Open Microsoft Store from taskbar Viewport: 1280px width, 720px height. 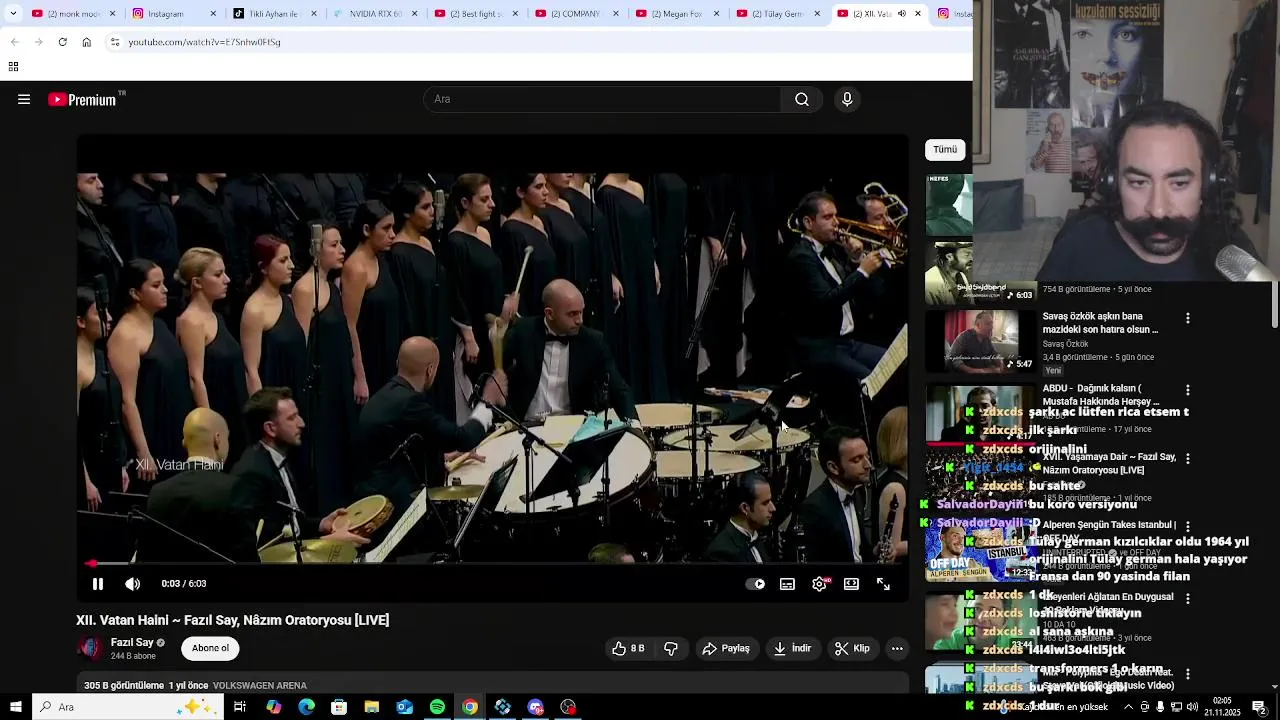[x=339, y=707]
